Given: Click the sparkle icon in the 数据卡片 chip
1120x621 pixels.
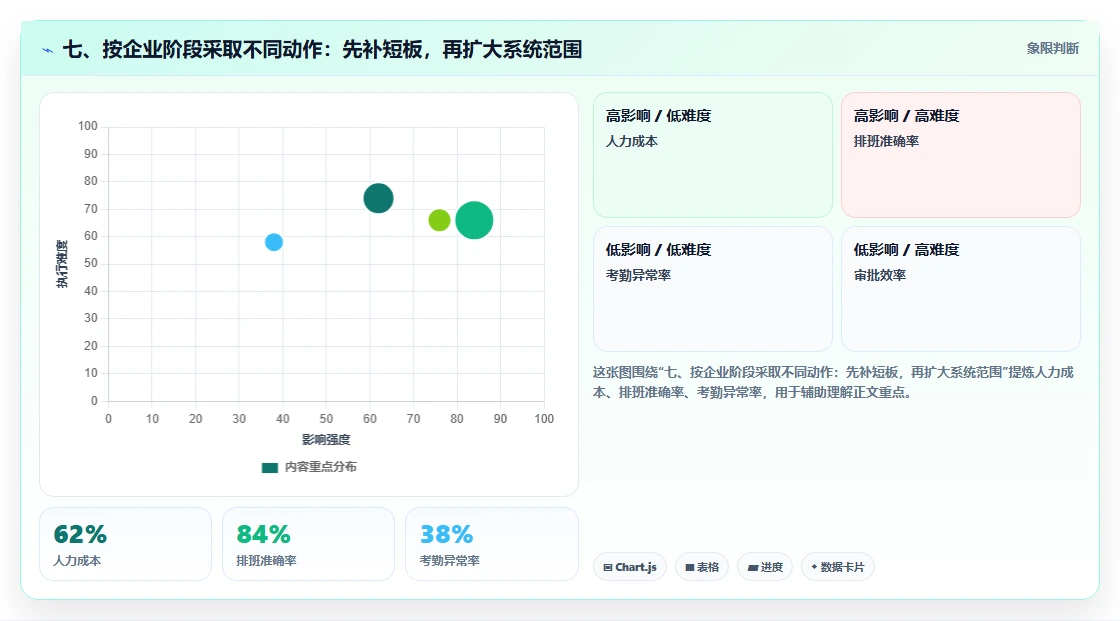Looking at the screenshot, I should pyautogui.click(x=814, y=567).
